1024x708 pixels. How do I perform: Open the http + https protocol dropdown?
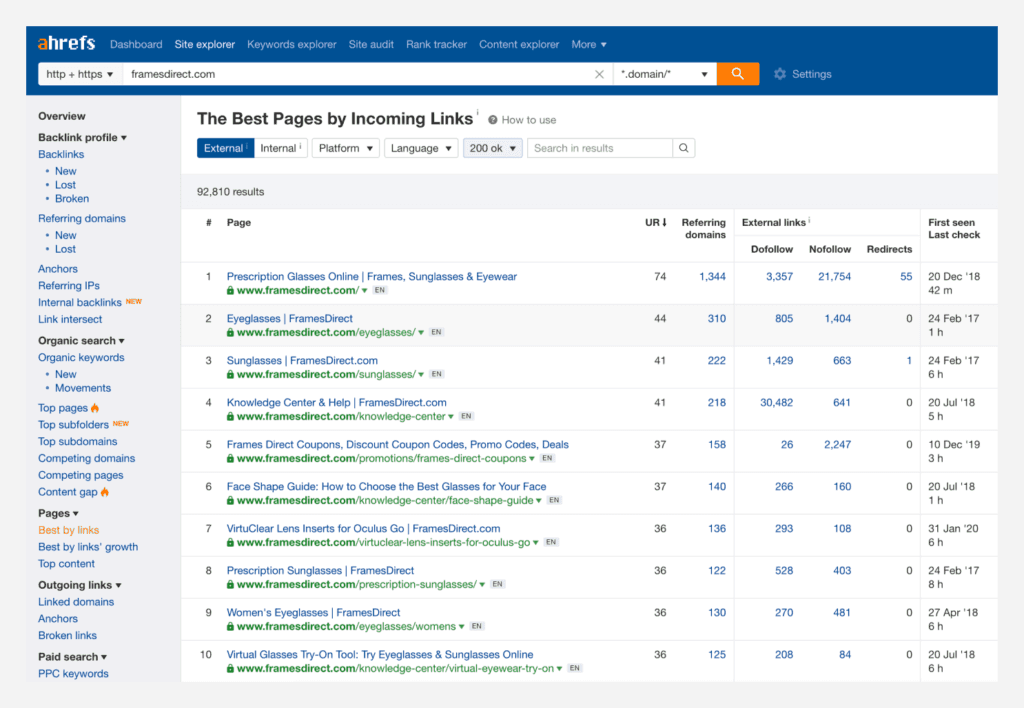click(80, 74)
